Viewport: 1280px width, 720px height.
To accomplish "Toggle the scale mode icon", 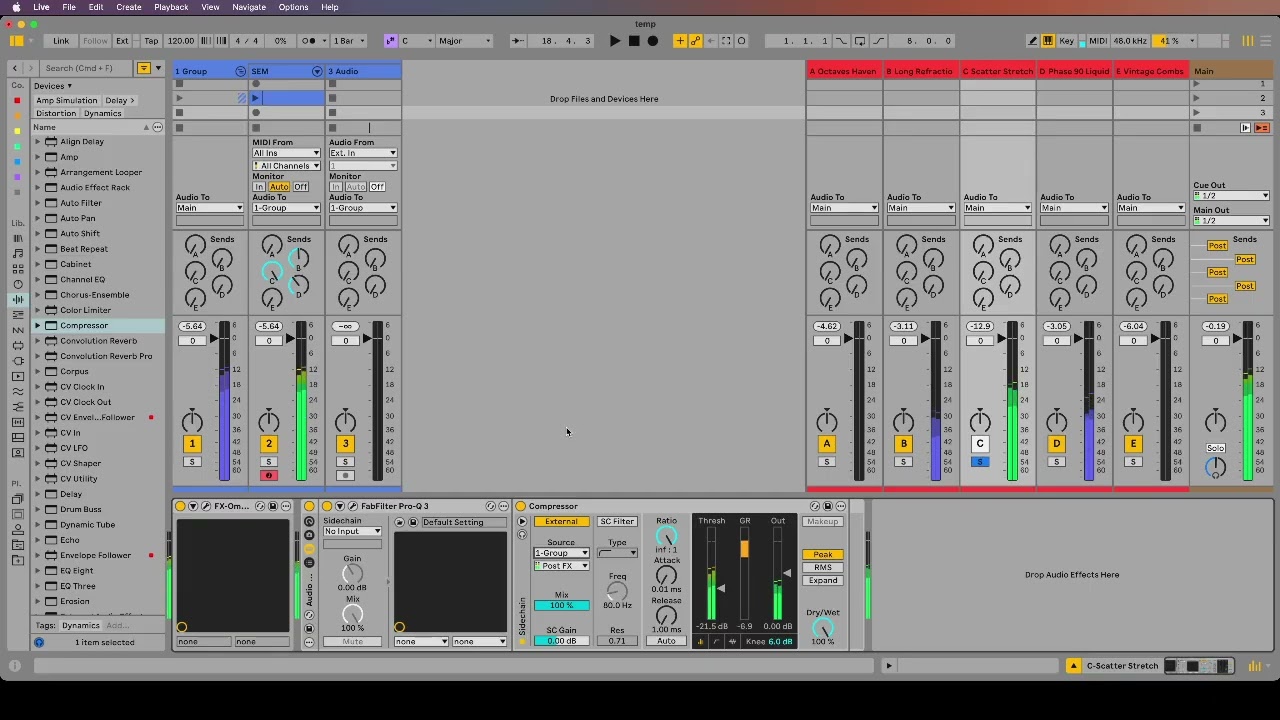I will pos(390,41).
